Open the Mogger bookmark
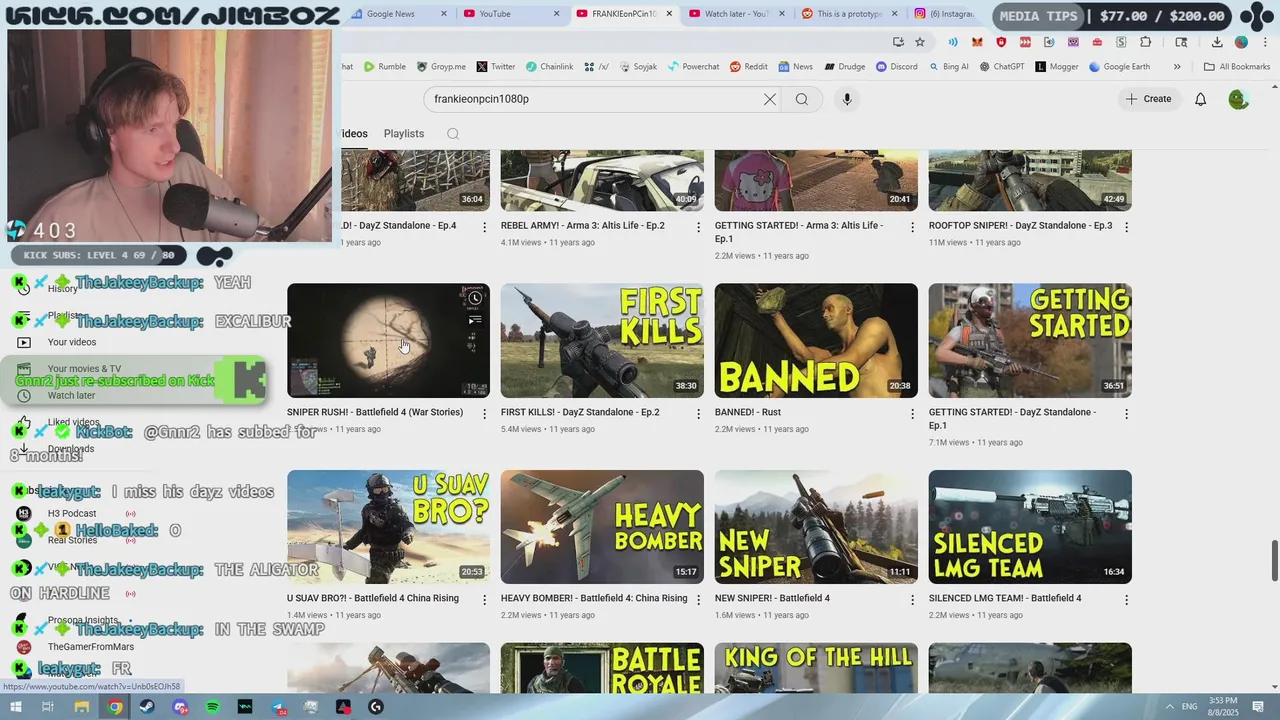Viewport: 1280px width, 720px height. (1057, 67)
